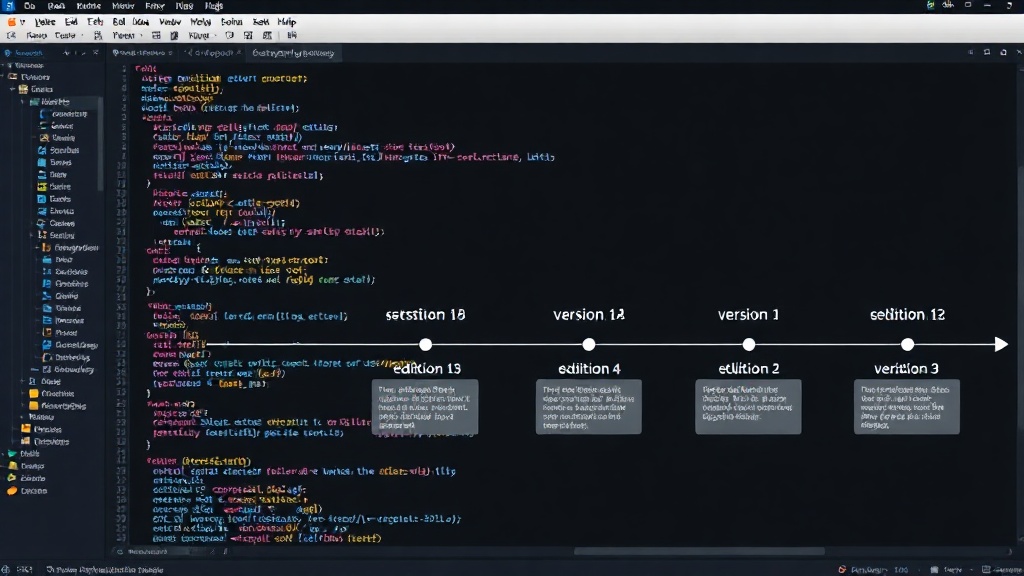The height and width of the screenshot is (576, 1024).
Task: Click the yellow folder icon below Boundary item
Action: click(33, 393)
